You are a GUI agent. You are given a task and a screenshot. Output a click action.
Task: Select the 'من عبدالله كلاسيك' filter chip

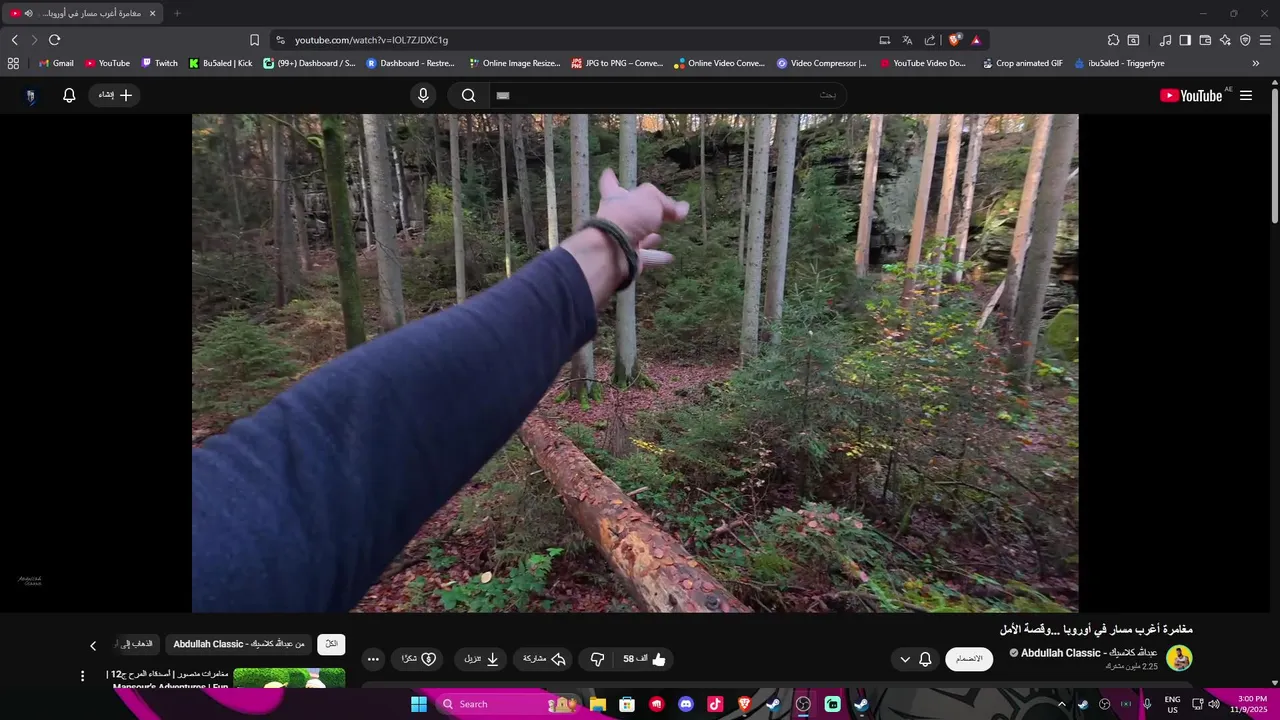click(239, 644)
